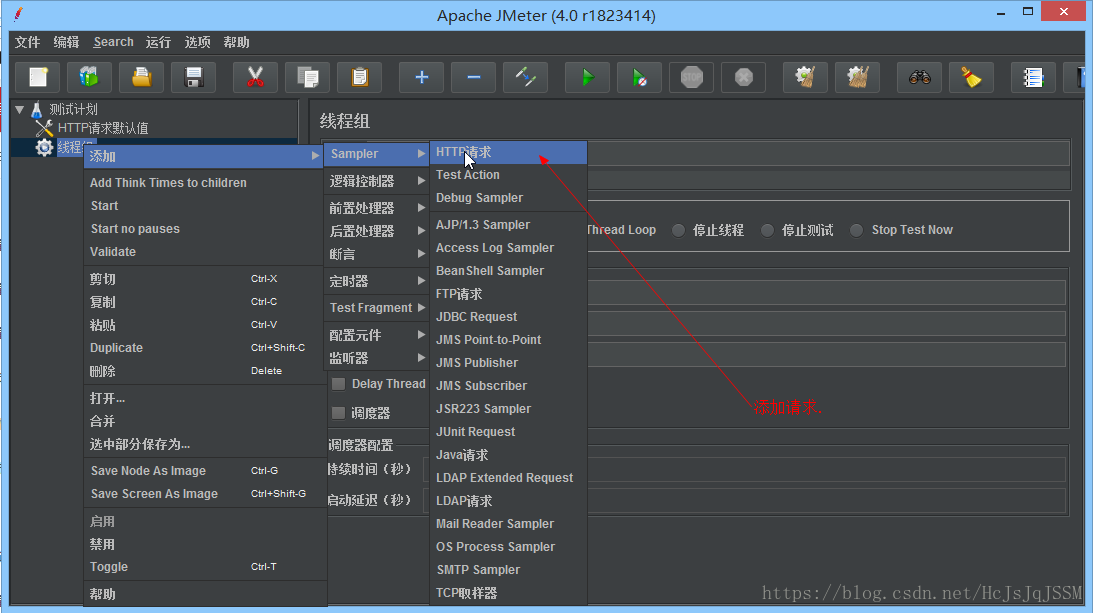
Task: Select Save Node As Image
Action: click(205, 471)
